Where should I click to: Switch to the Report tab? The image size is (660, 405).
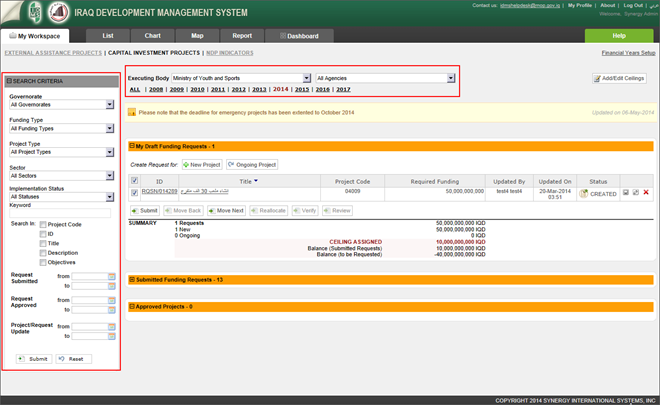(x=242, y=36)
